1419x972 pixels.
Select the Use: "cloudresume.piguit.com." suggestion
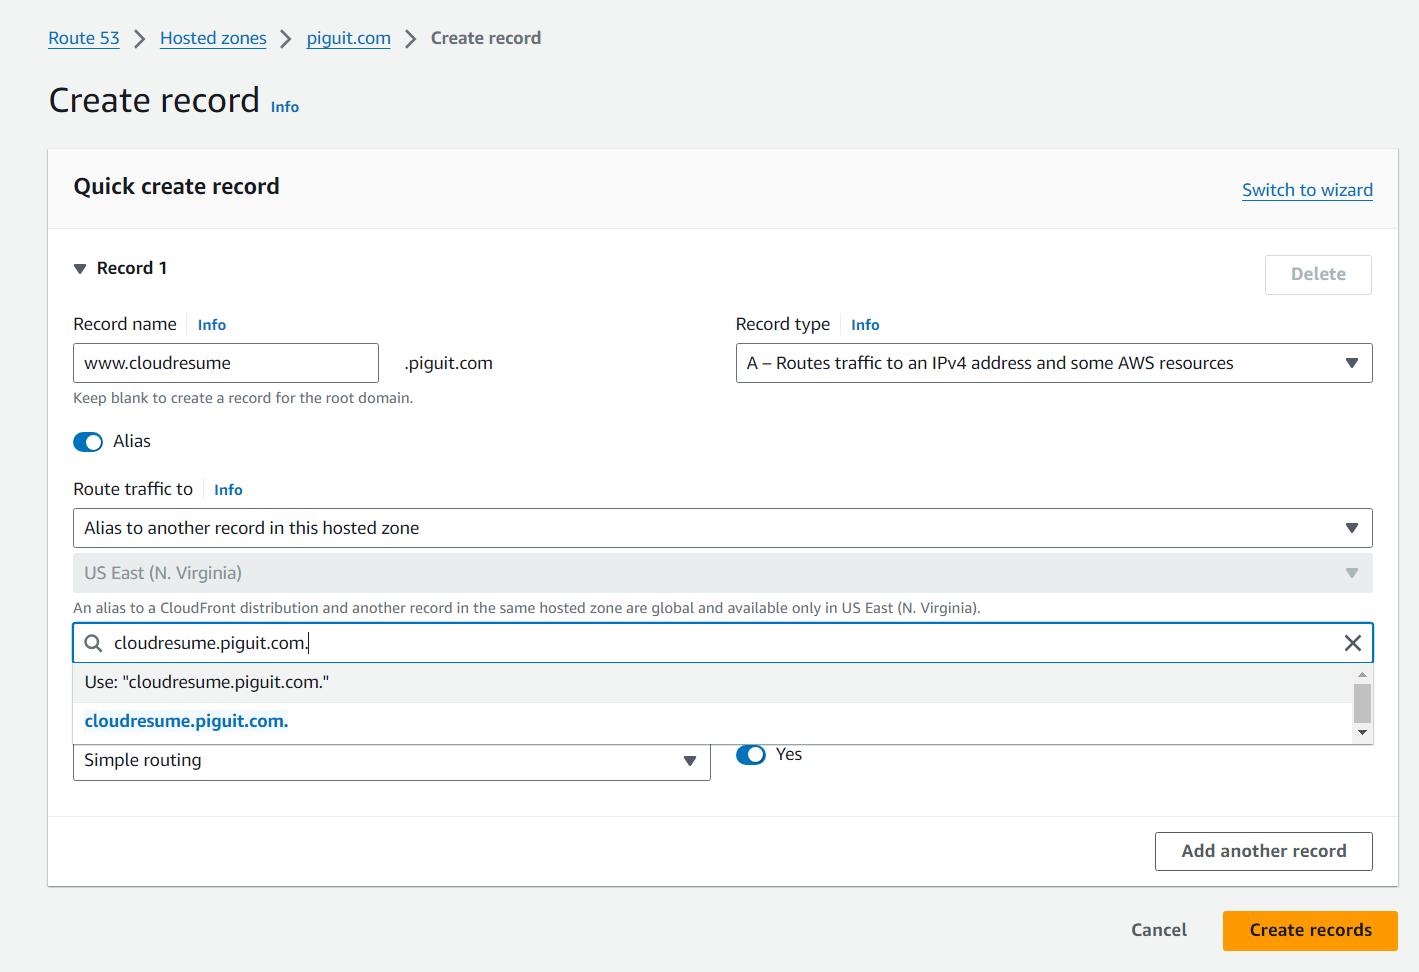click(x=712, y=683)
